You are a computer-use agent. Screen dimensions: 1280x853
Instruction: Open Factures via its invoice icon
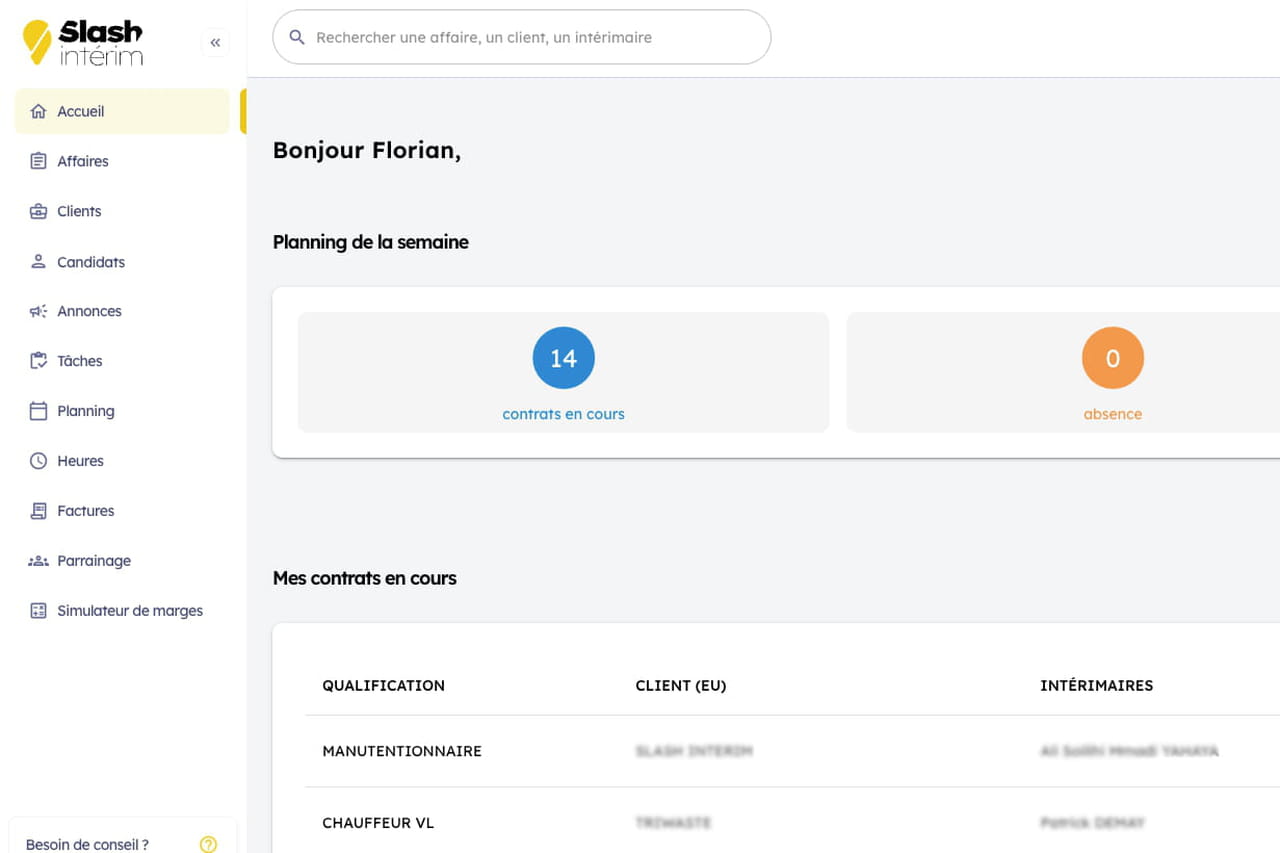tap(36, 511)
